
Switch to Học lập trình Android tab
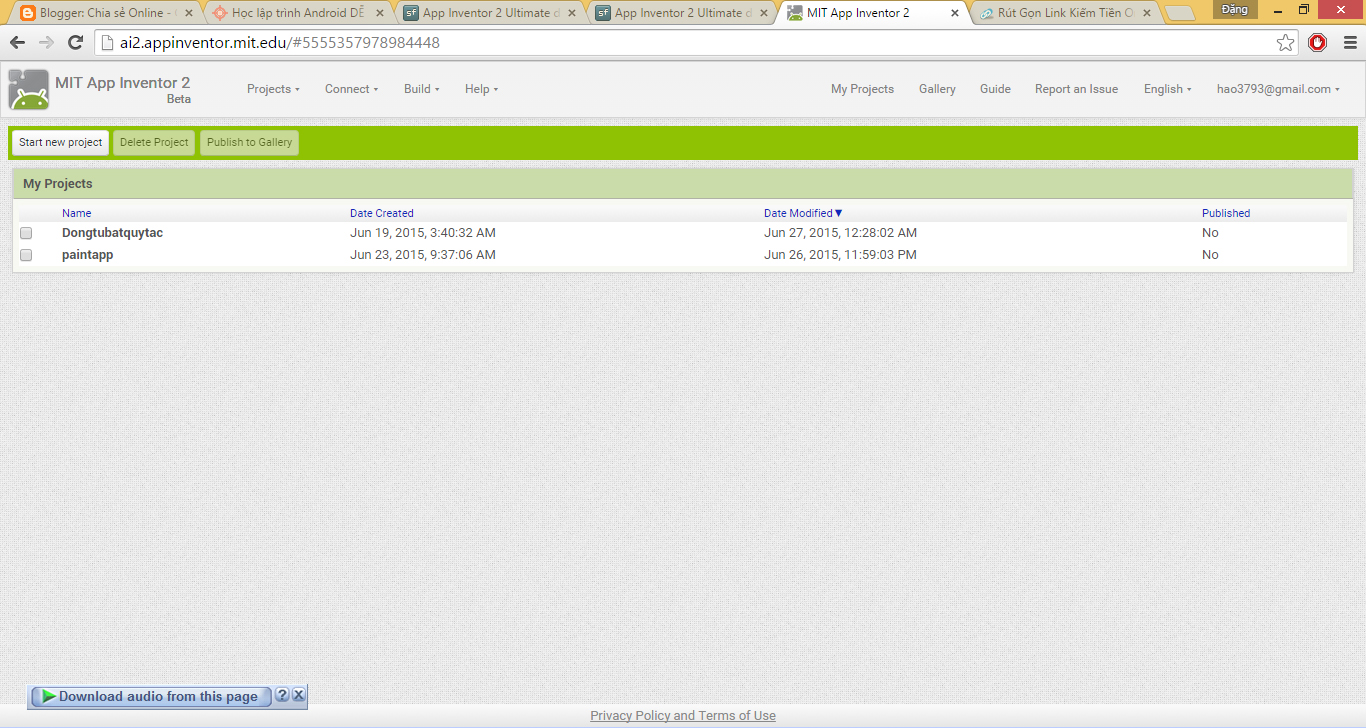tap(297, 13)
